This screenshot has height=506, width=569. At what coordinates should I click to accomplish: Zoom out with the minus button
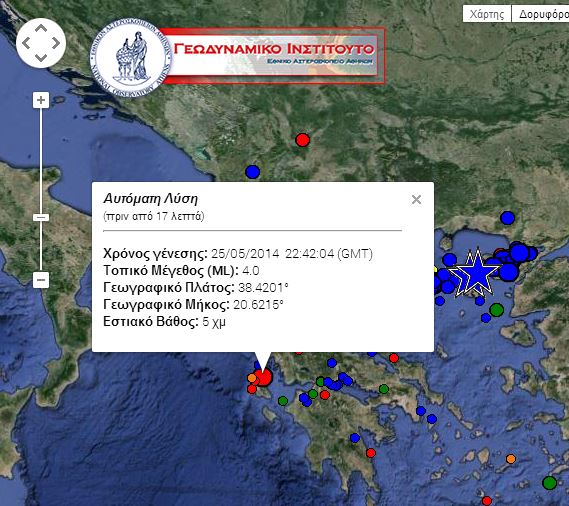(41, 280)
